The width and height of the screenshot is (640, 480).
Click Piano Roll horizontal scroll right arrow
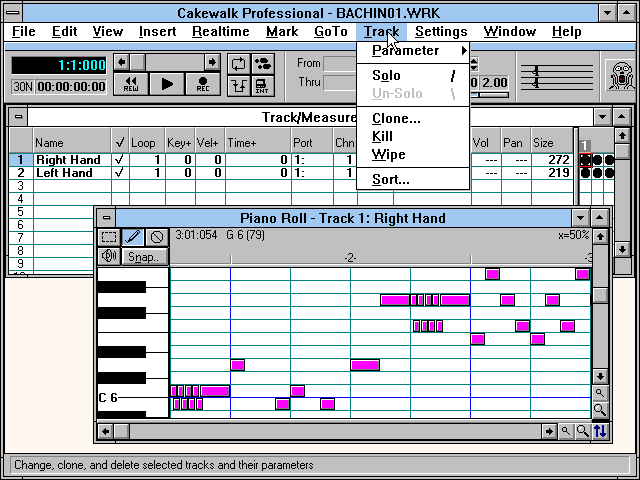click(x=549, y=431)
